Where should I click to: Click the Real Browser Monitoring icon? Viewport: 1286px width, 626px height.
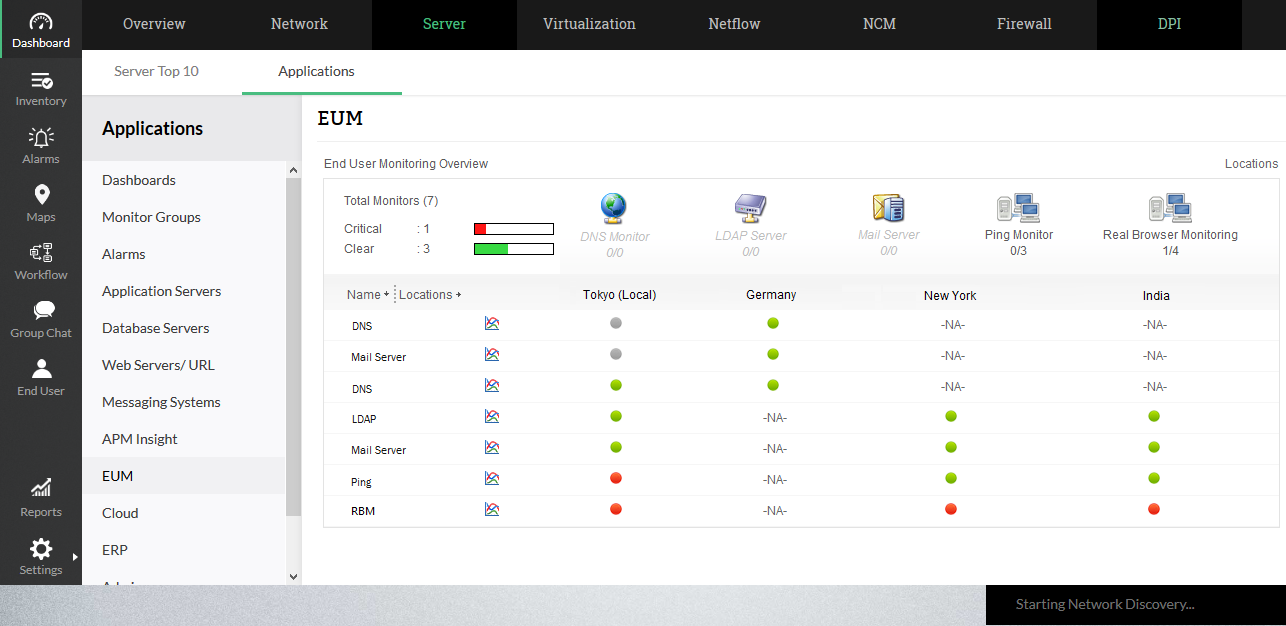[x=1170, y=208]
